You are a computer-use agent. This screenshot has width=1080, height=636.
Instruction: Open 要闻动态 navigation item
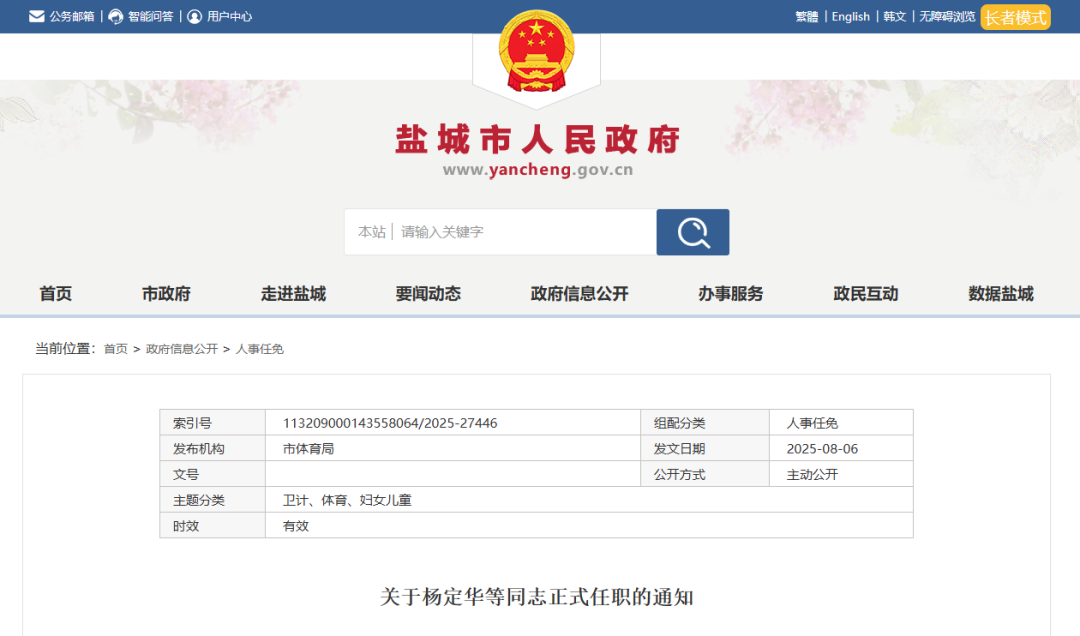428,294
